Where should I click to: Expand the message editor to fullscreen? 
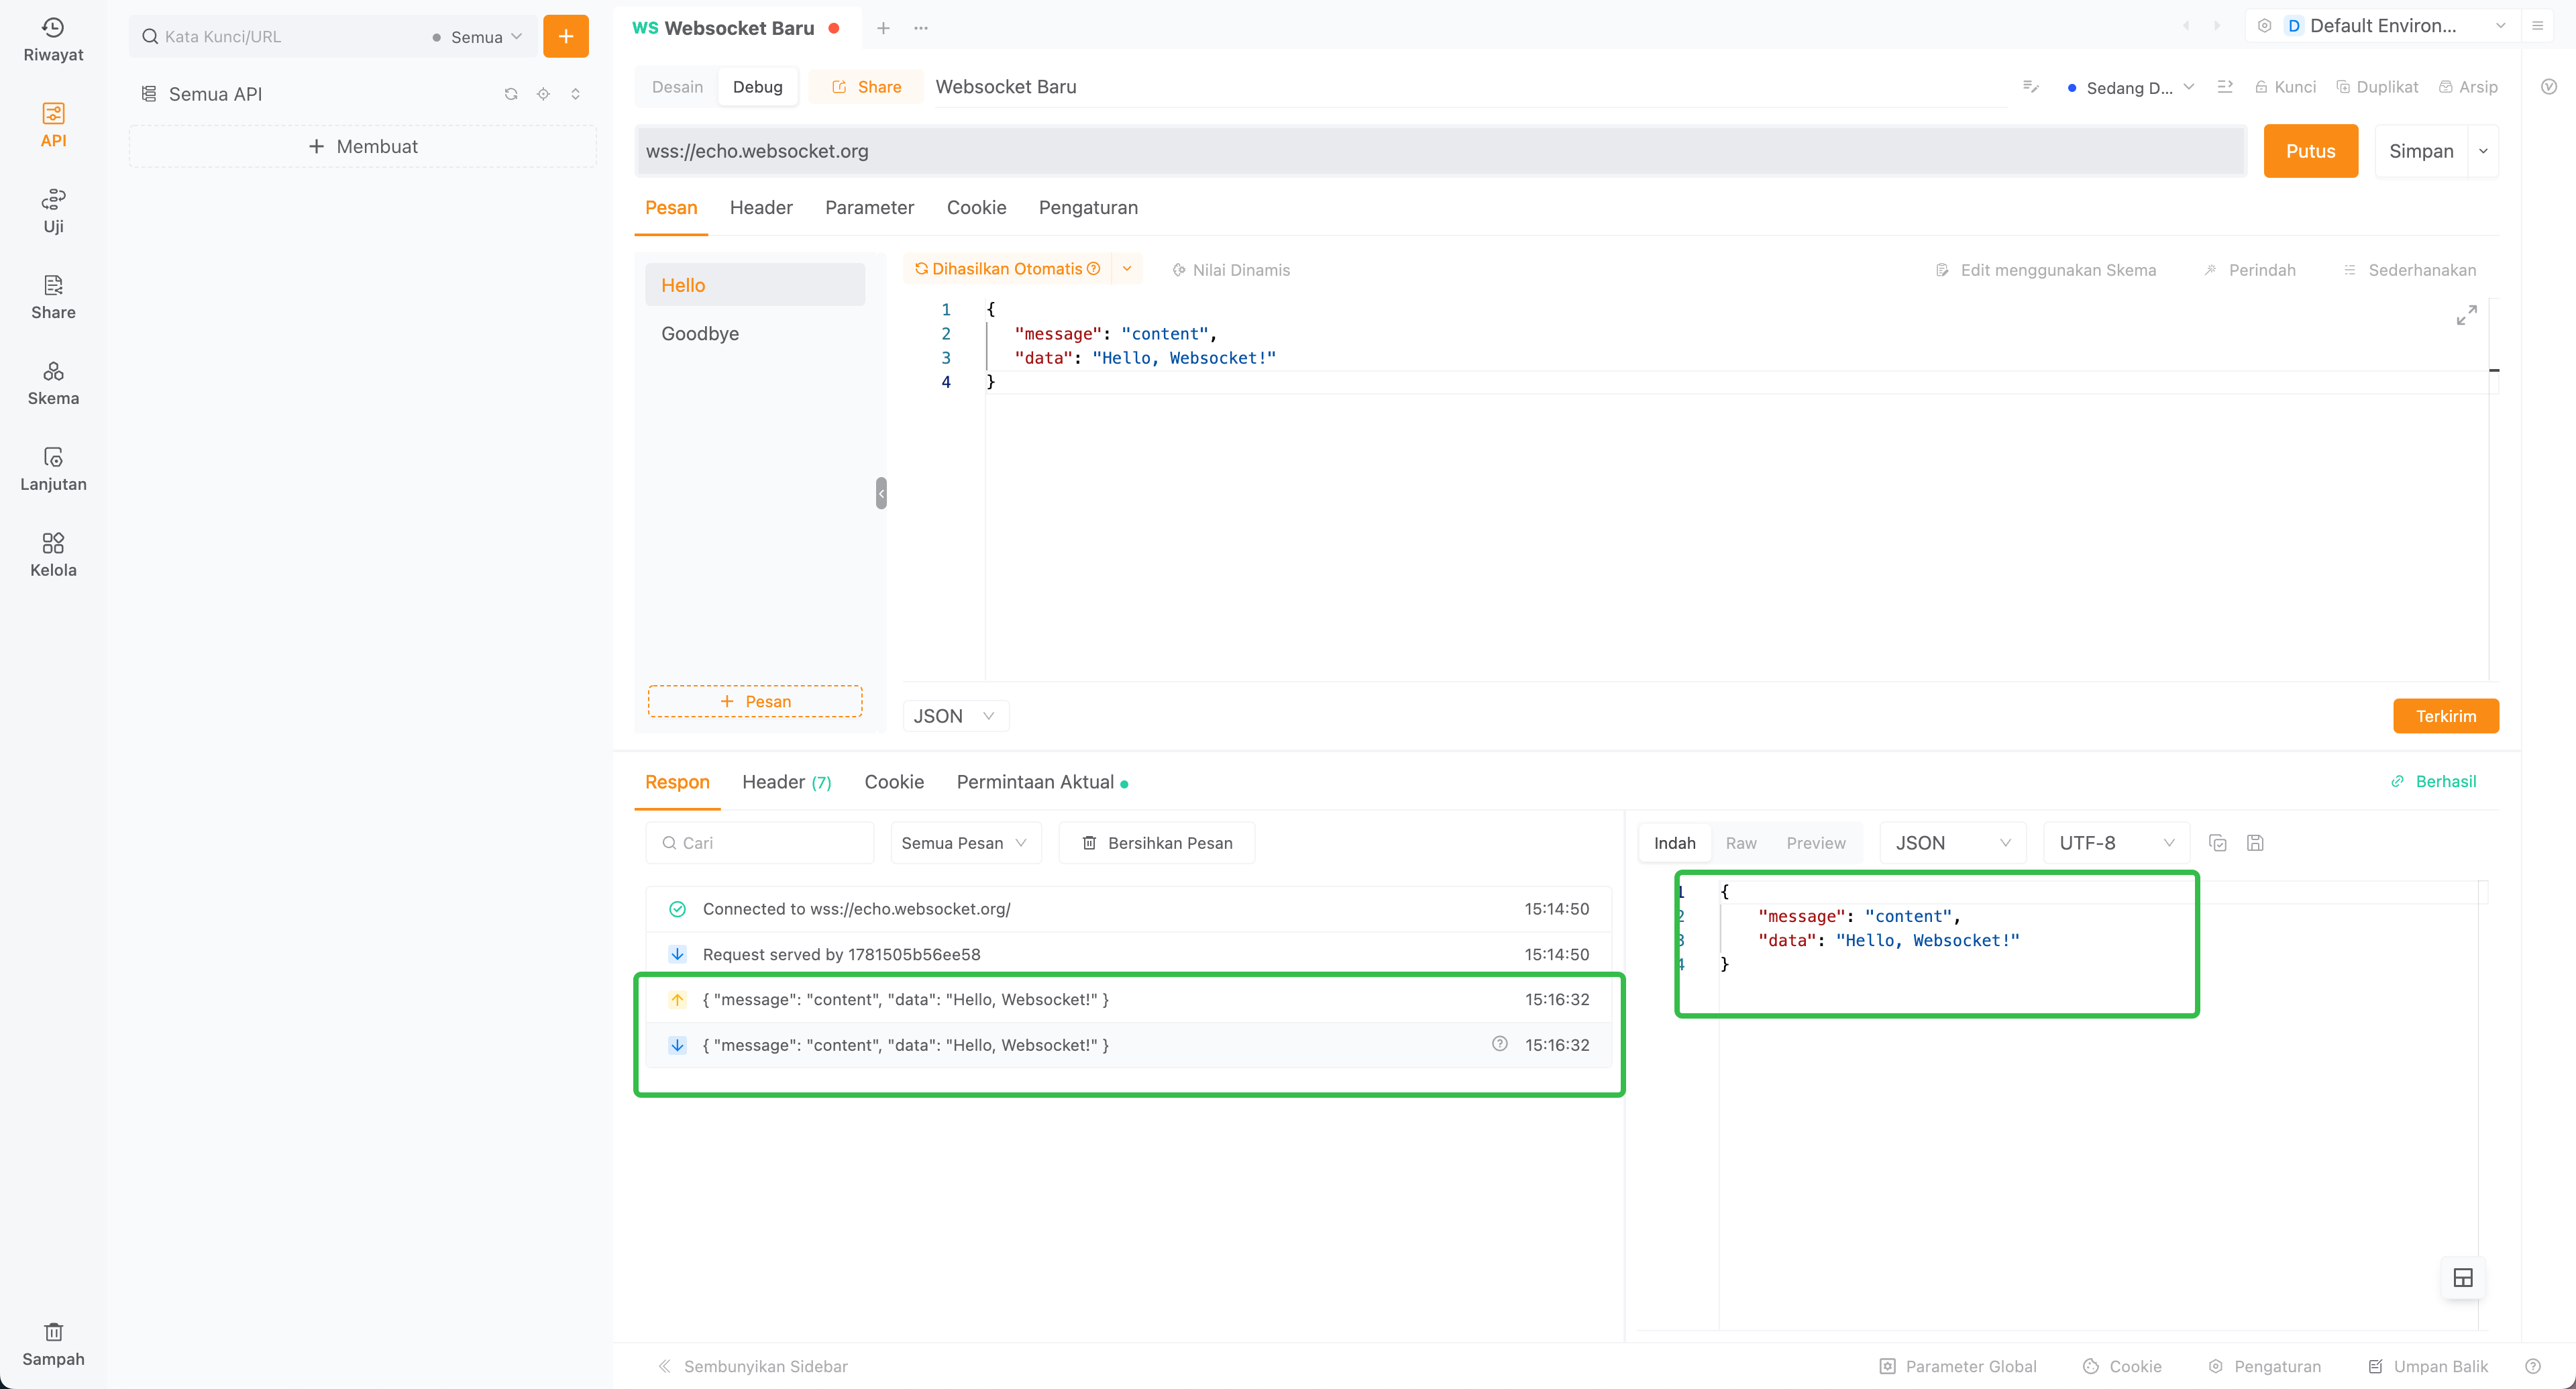click(2466, 315)
